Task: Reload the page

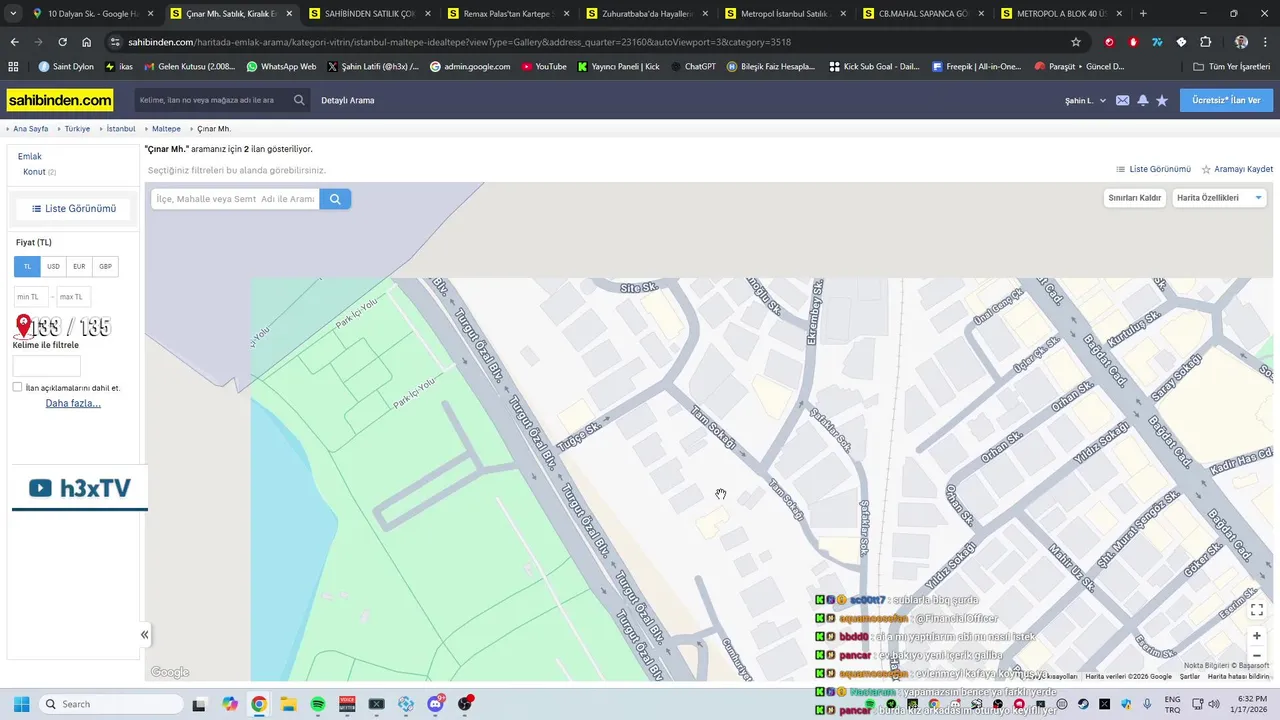Action: (x=62, y=42)
